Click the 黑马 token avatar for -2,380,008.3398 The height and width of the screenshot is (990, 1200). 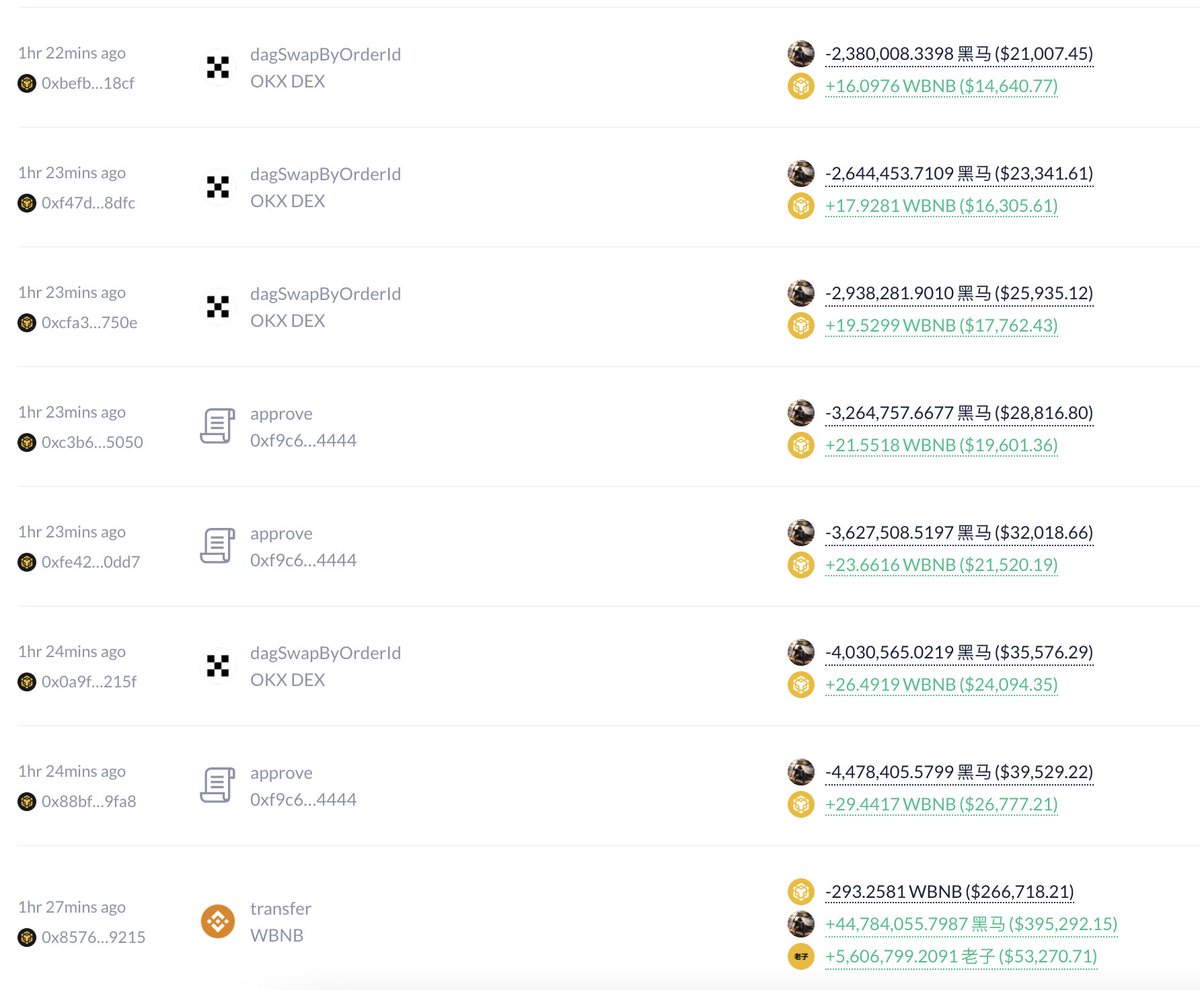coord(801,54)
